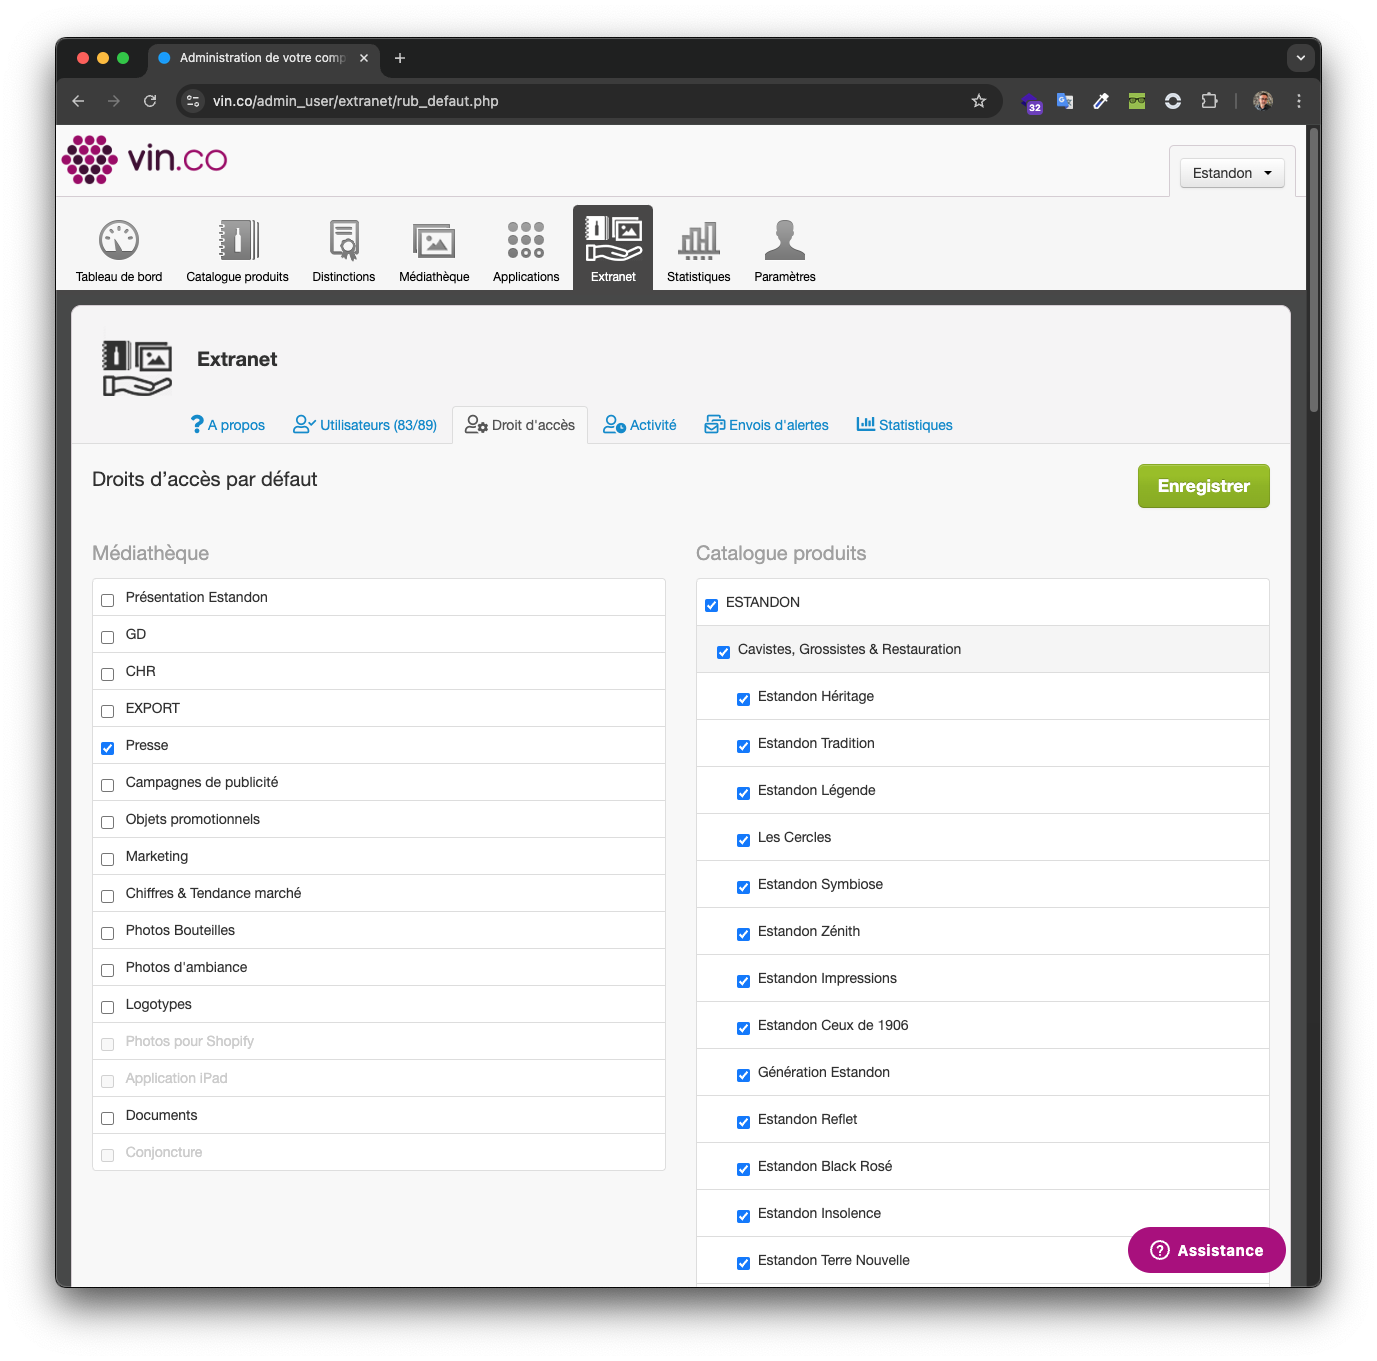Switch to Activité tab
This screenshot has width=1377, height=1361.
(640, 425)
